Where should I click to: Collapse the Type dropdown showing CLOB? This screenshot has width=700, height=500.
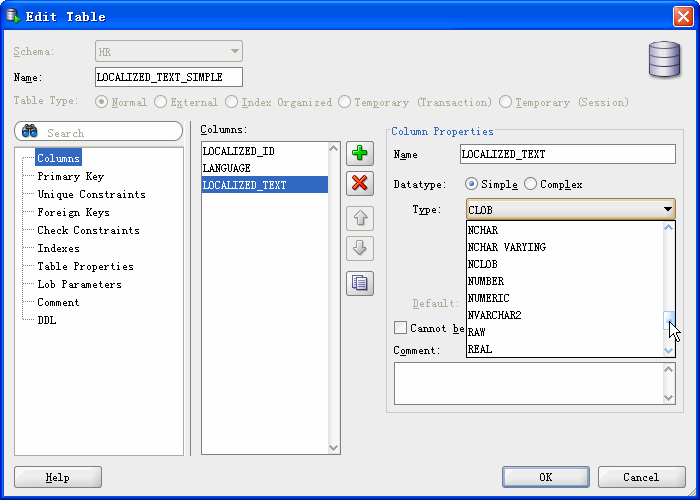pyautogui.click(x=667, y=210)
